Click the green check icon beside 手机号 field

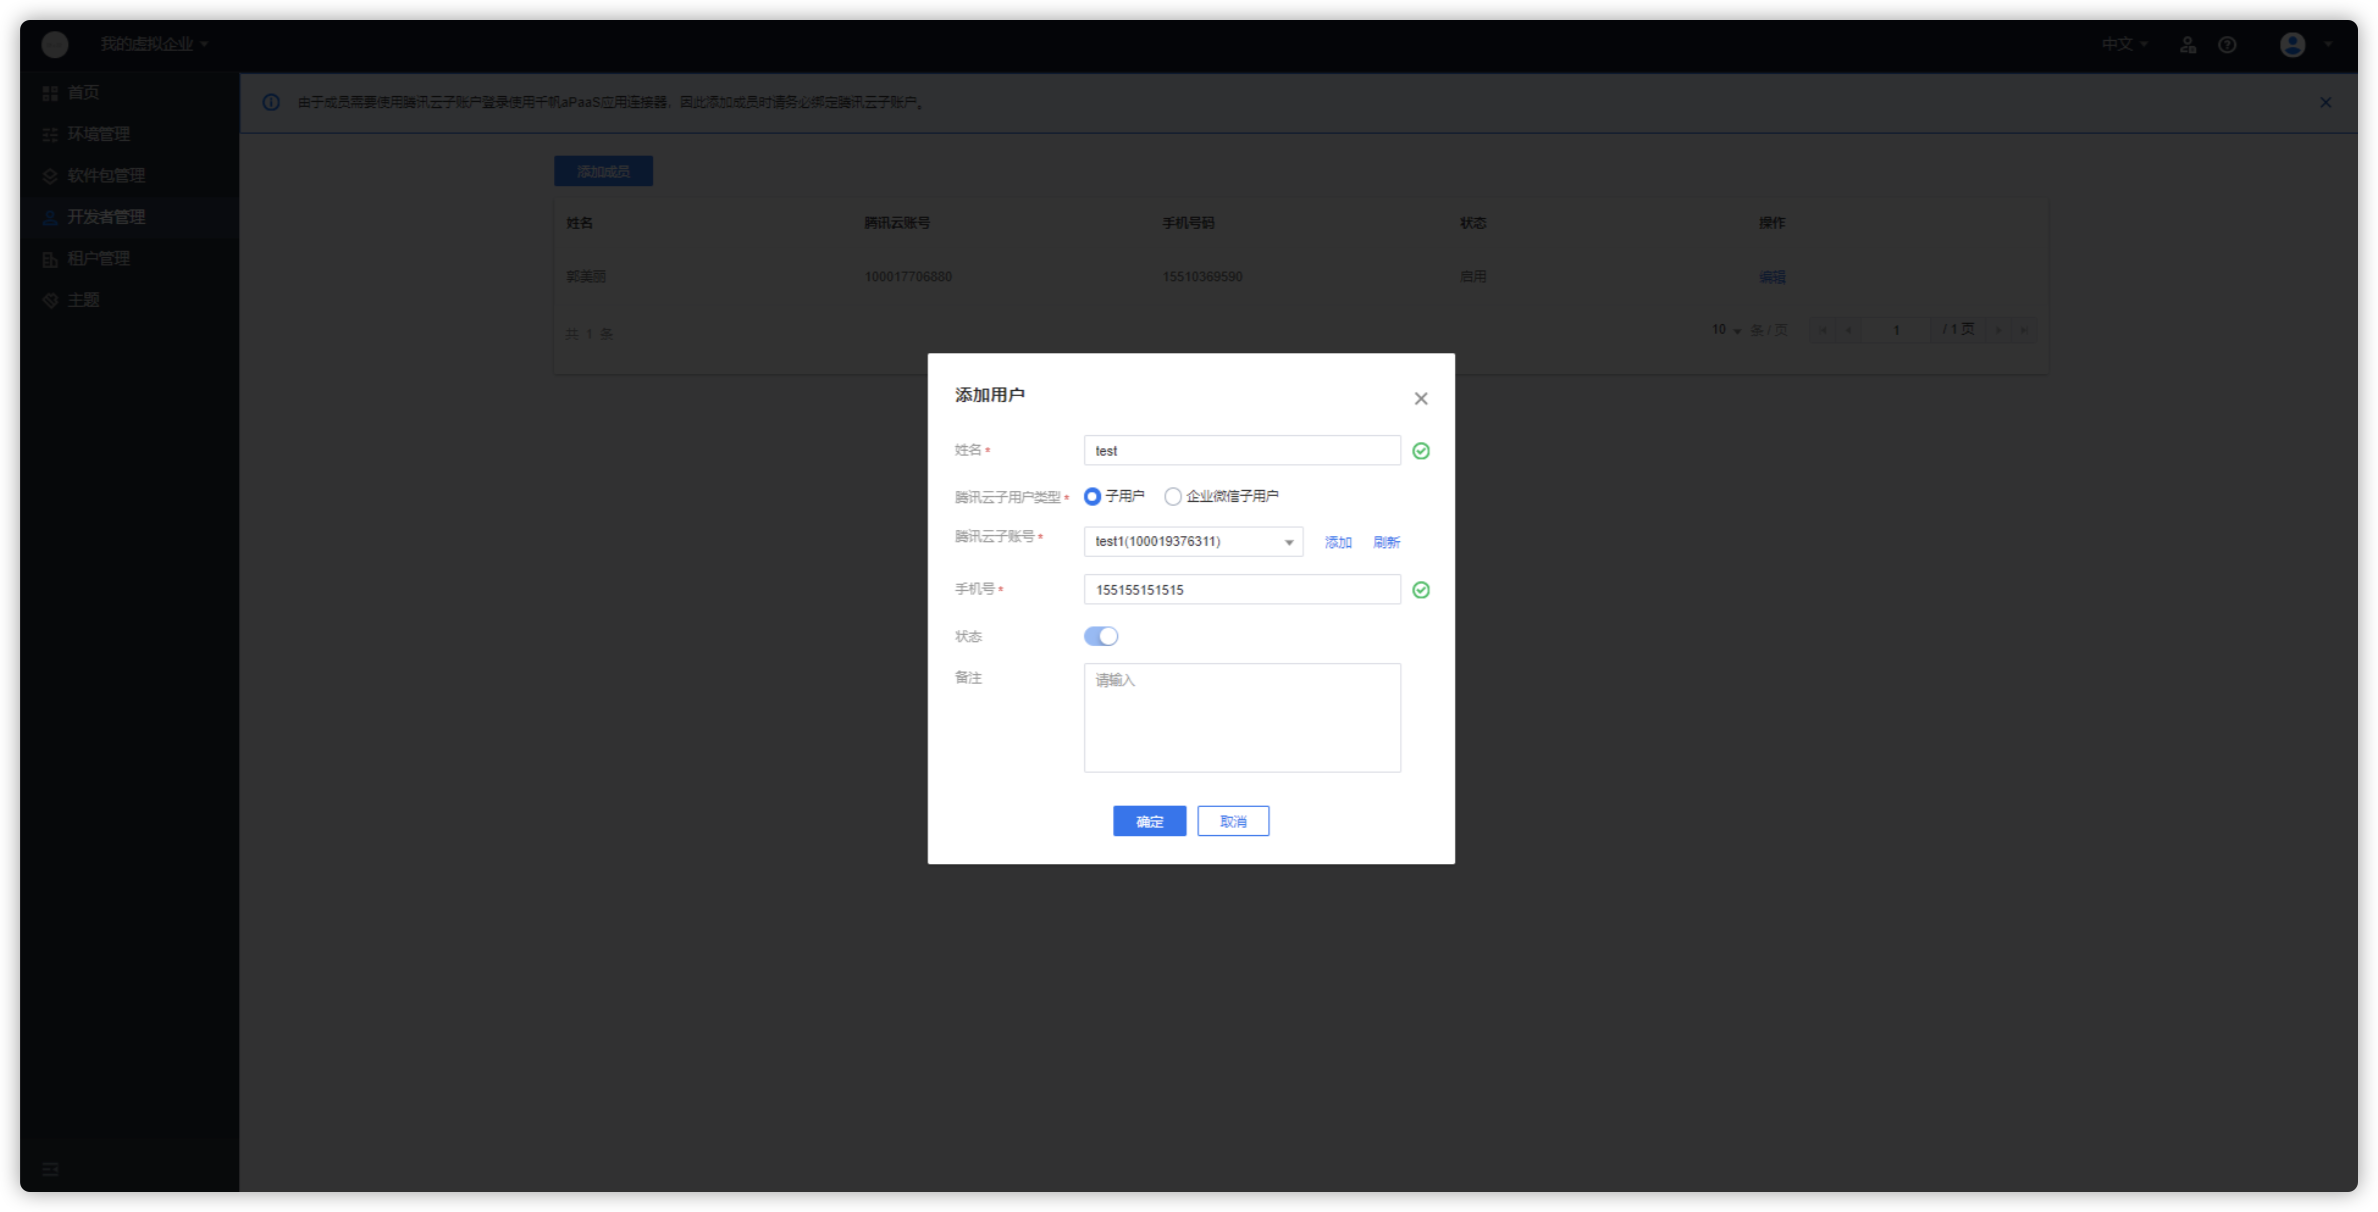click(1420, 590)
